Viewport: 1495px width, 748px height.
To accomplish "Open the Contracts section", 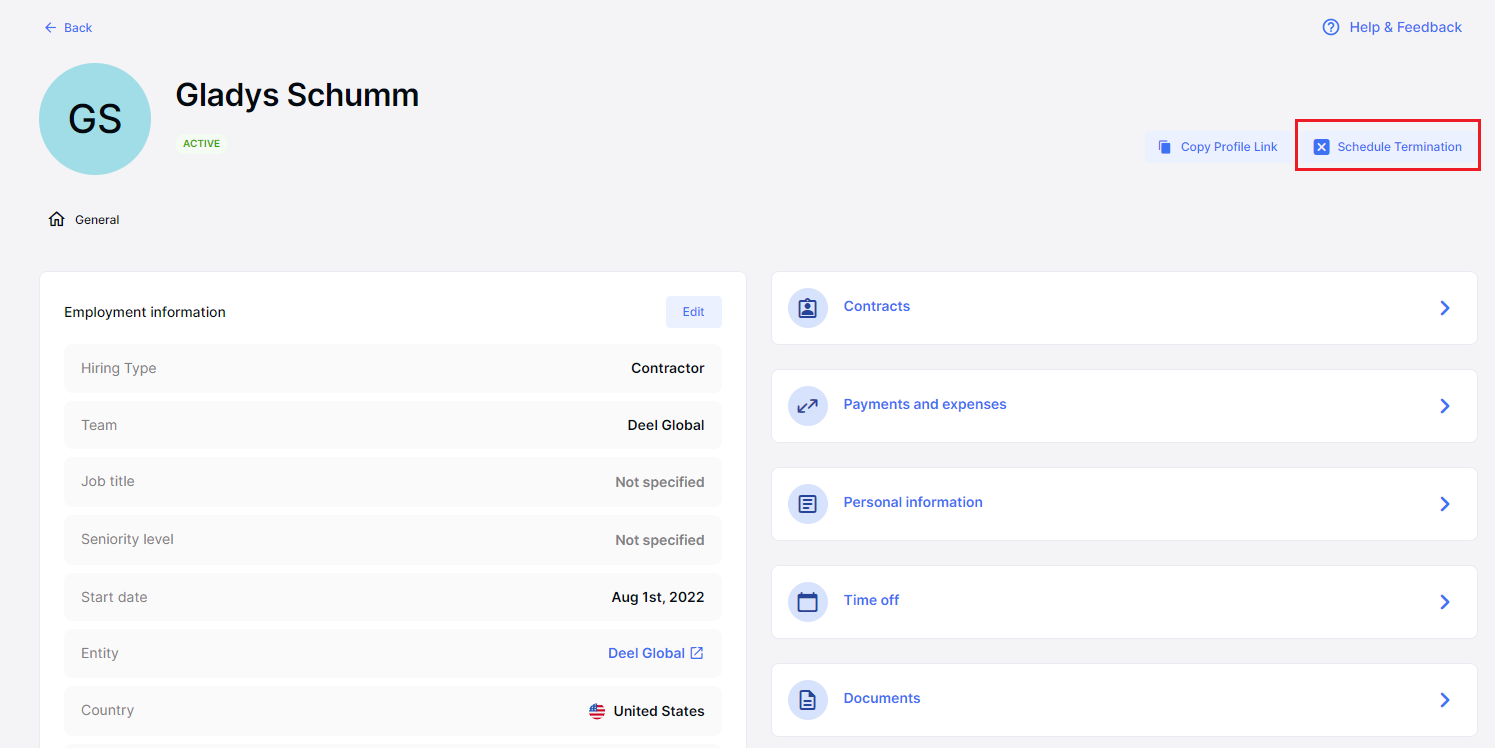I will click(1124, 308).
